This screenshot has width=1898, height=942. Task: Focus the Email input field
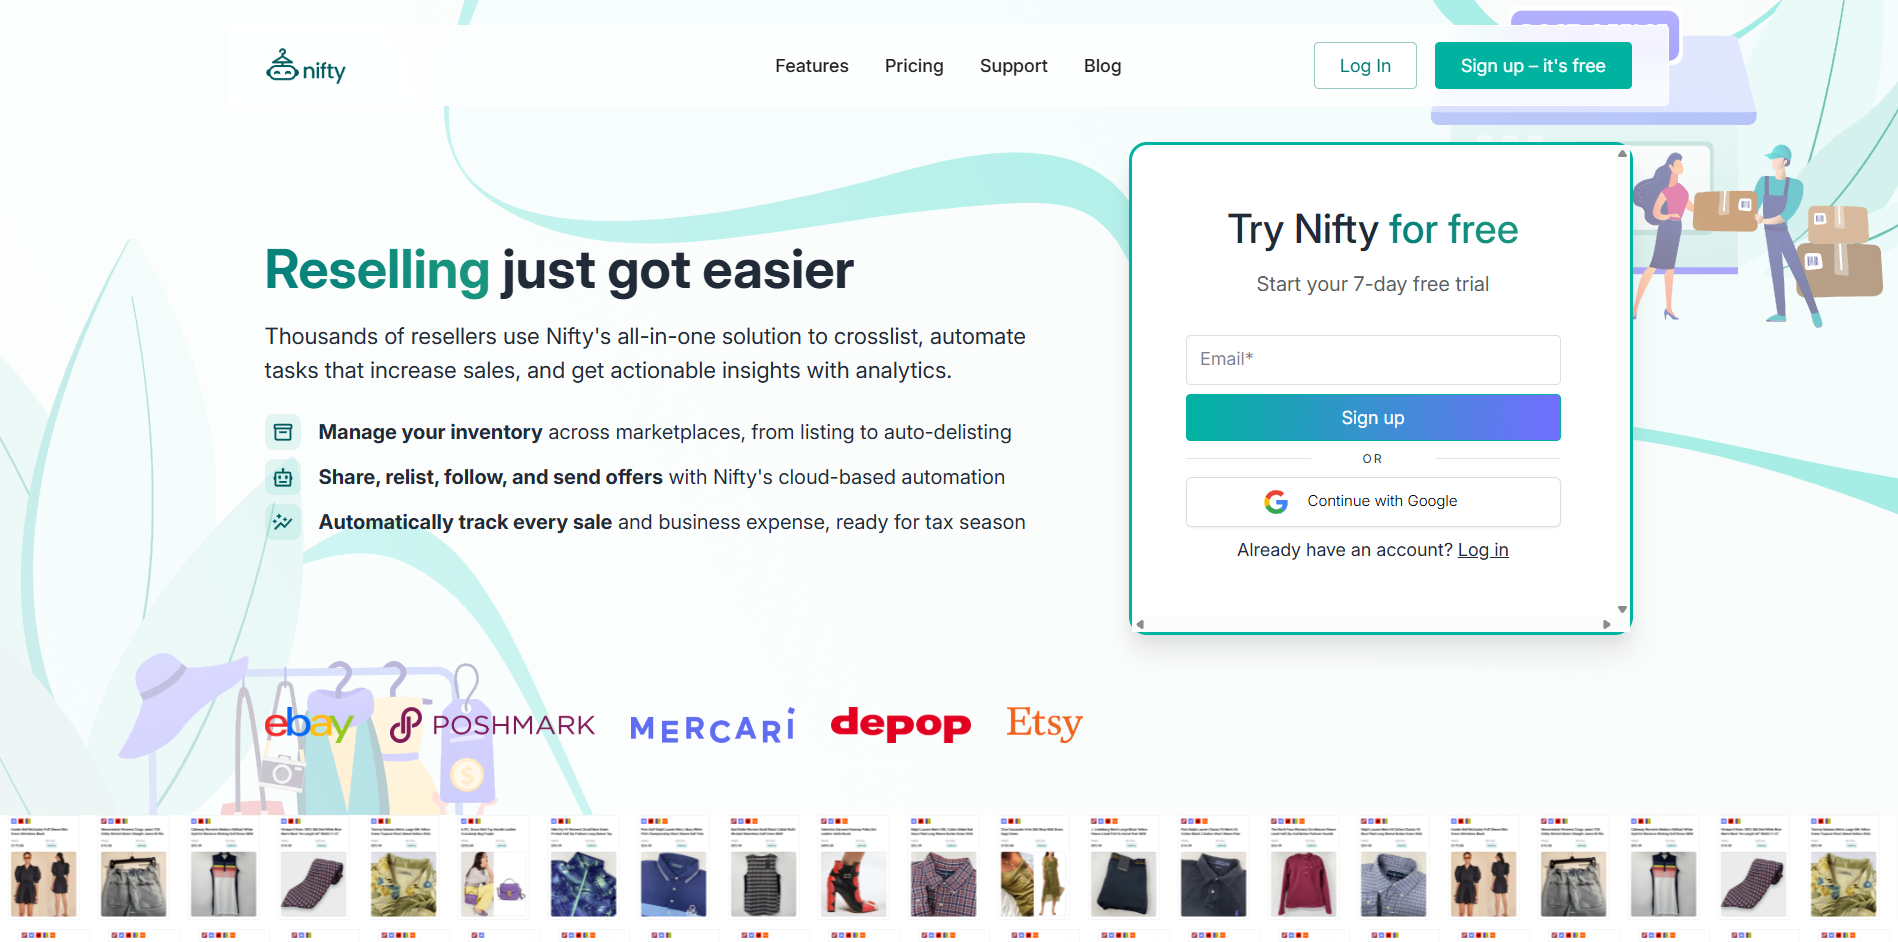[1373, 360]
